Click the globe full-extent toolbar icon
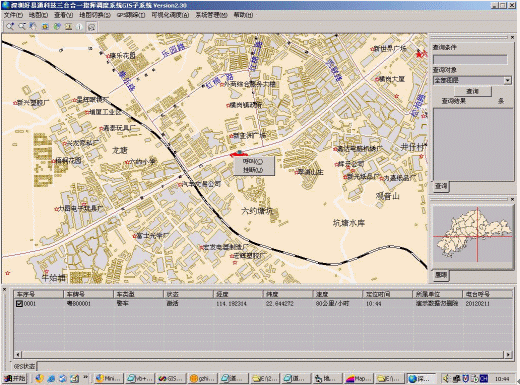 pyautogui.click(x=57, y=26)
